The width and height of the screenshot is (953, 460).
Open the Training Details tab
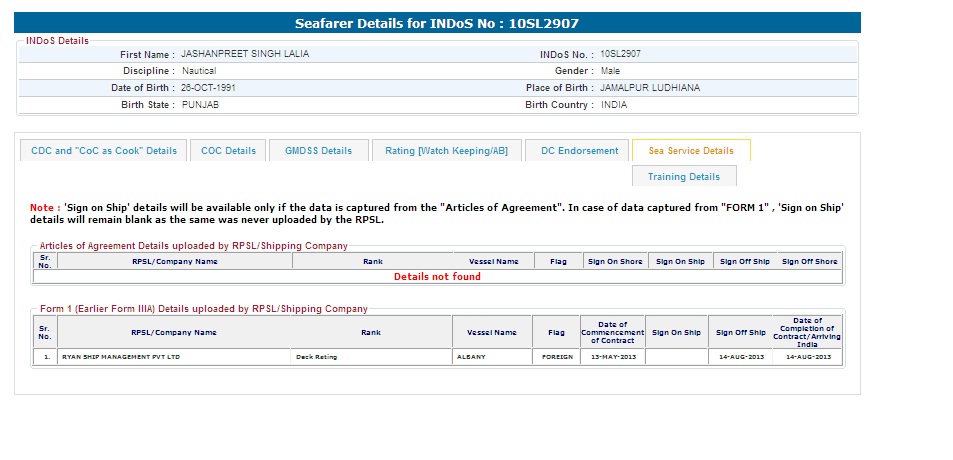(x=683, y=177)
